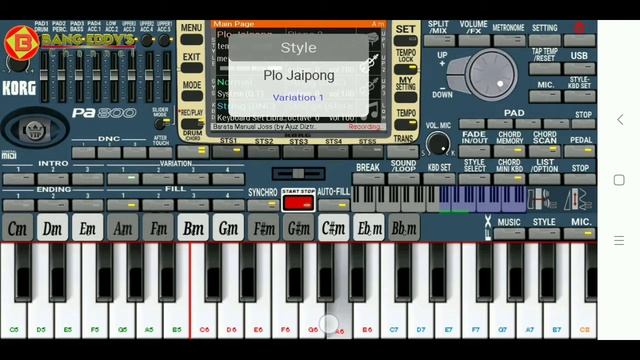Select the STS1 button
The image size is (640, 360).
[x=228, y=152]
